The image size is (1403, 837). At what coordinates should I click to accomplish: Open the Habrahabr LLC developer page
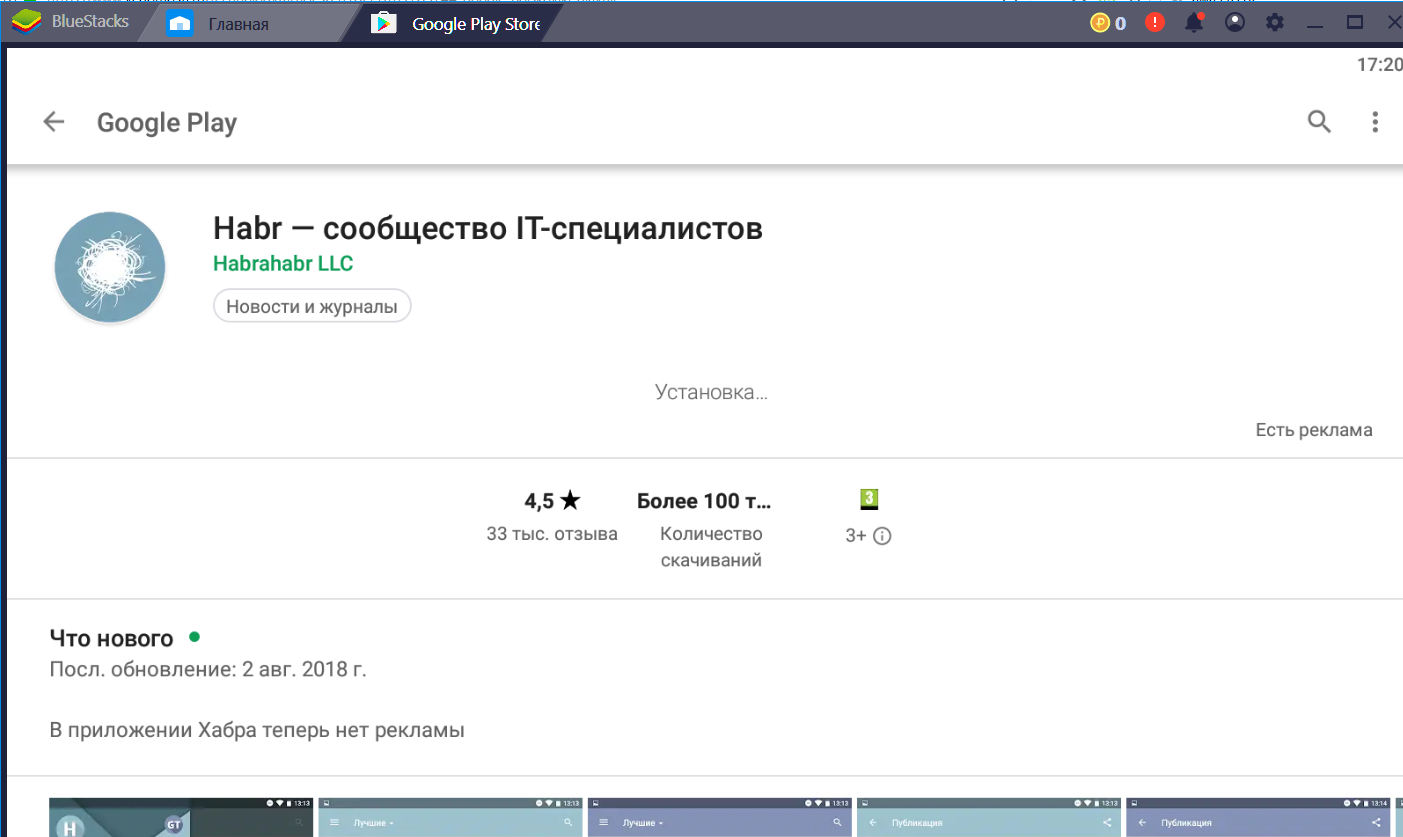point(283,264)
